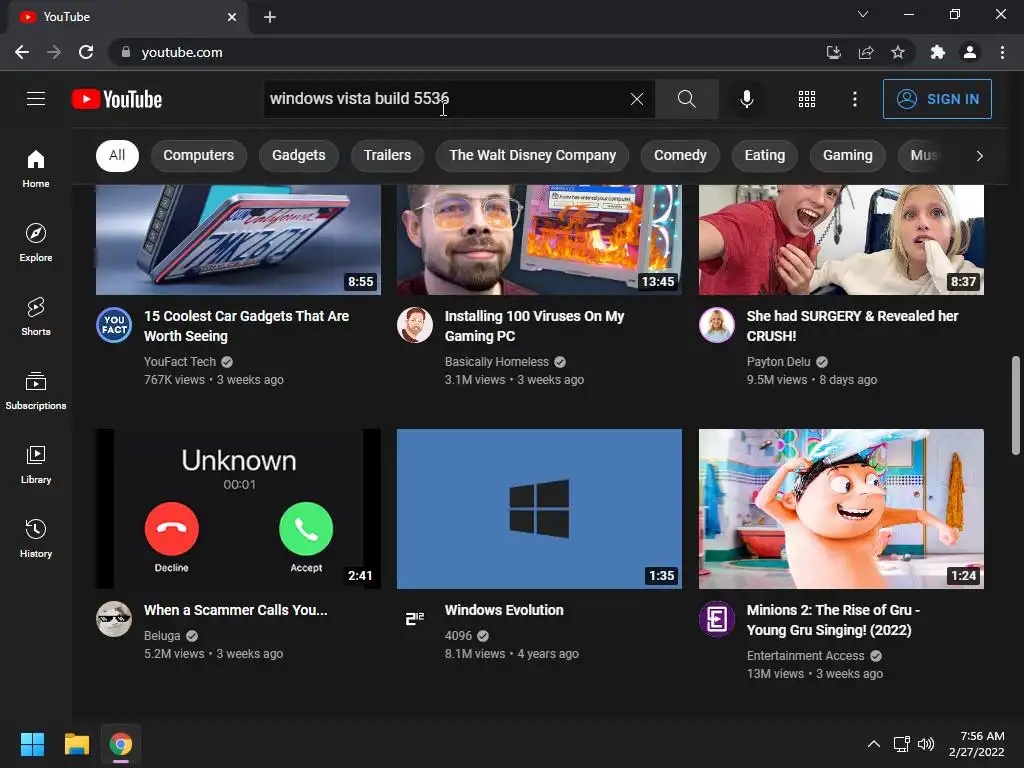
Task: Open the Windows Evolution blue thumbnail
Action: [539, 509]
